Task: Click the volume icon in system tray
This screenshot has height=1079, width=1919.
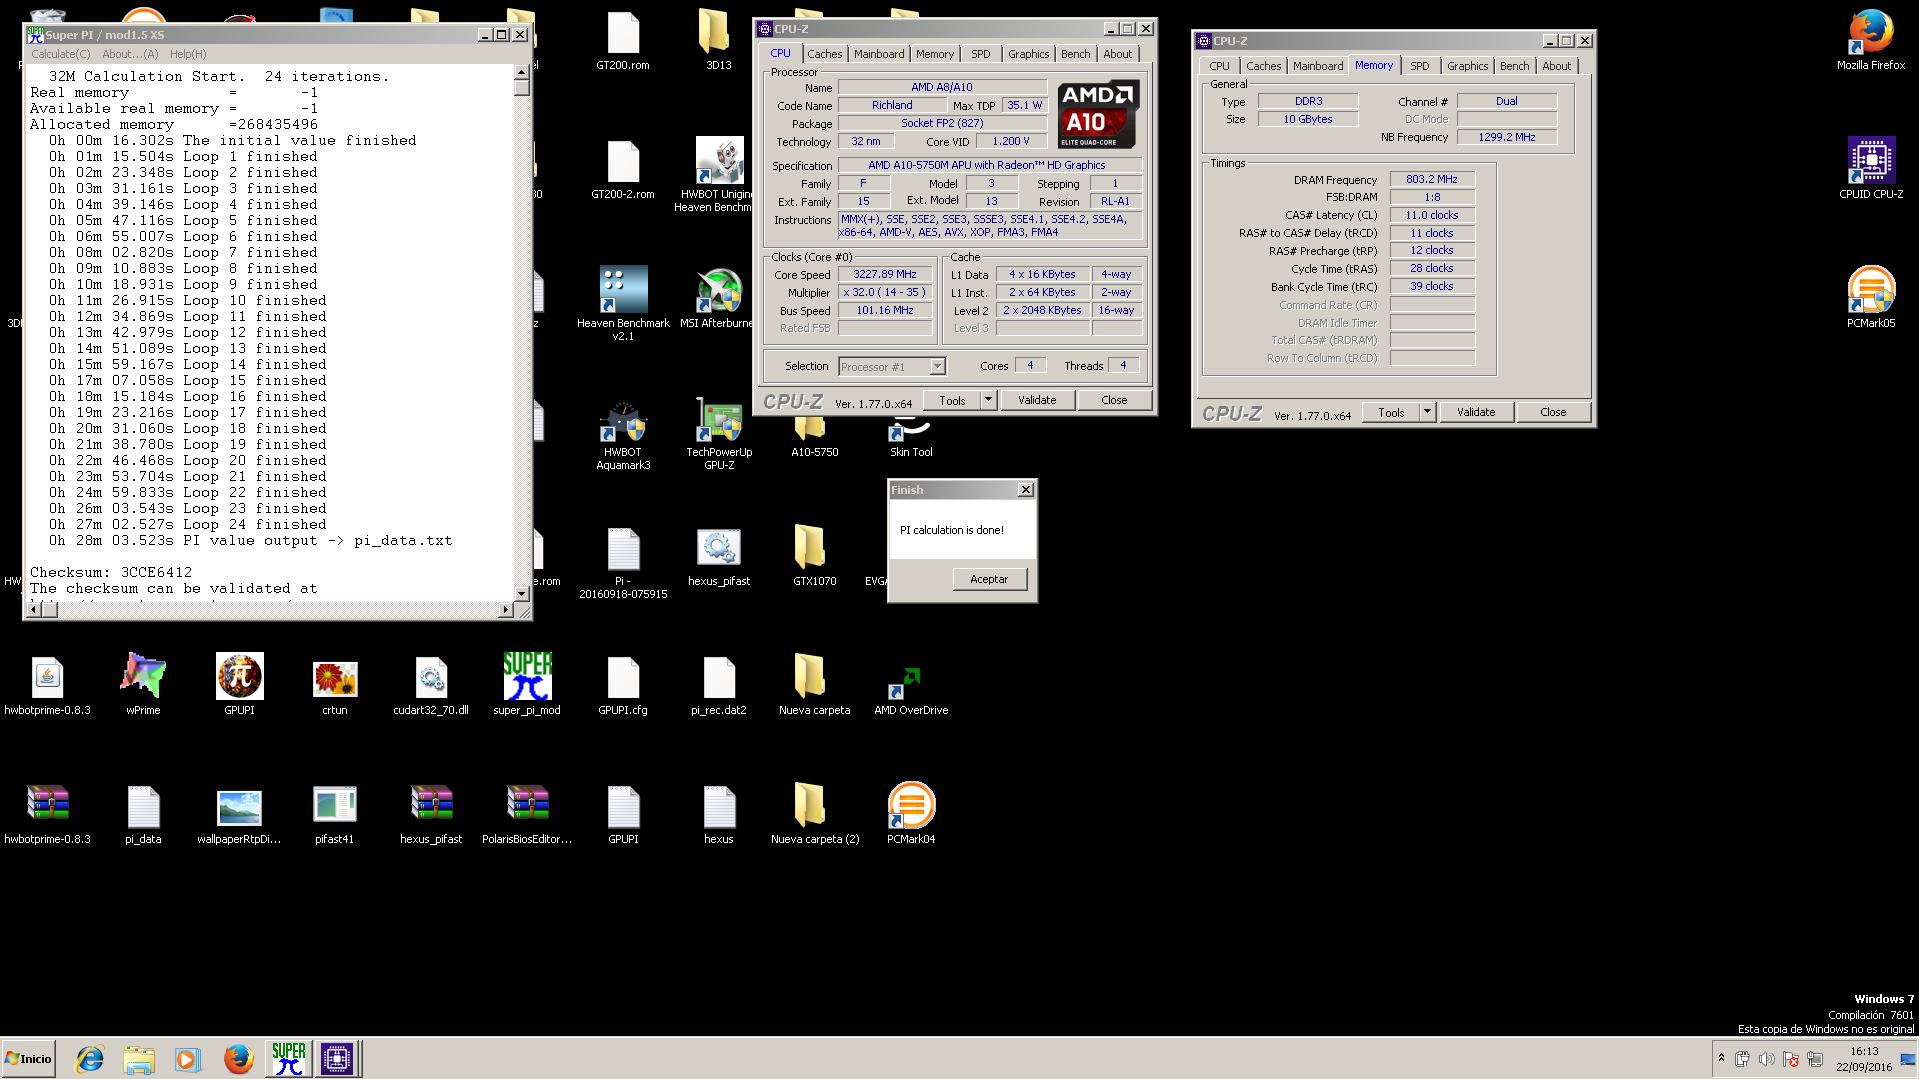Action: [1766, 1059]
